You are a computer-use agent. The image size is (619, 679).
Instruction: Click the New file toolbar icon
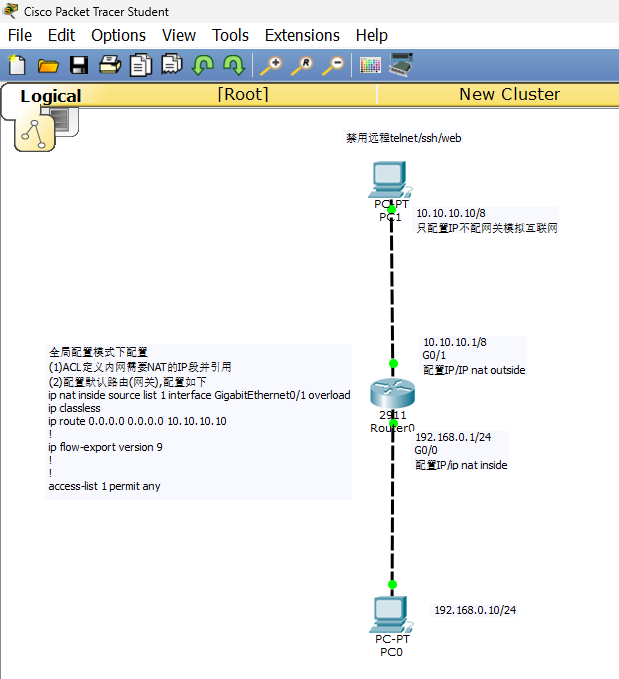point(17,65)
